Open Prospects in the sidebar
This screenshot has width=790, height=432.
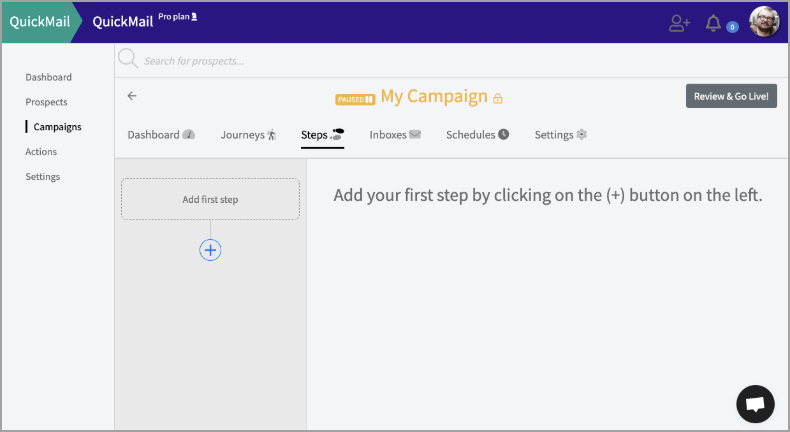pyautogui.click(x=46, y=102)
